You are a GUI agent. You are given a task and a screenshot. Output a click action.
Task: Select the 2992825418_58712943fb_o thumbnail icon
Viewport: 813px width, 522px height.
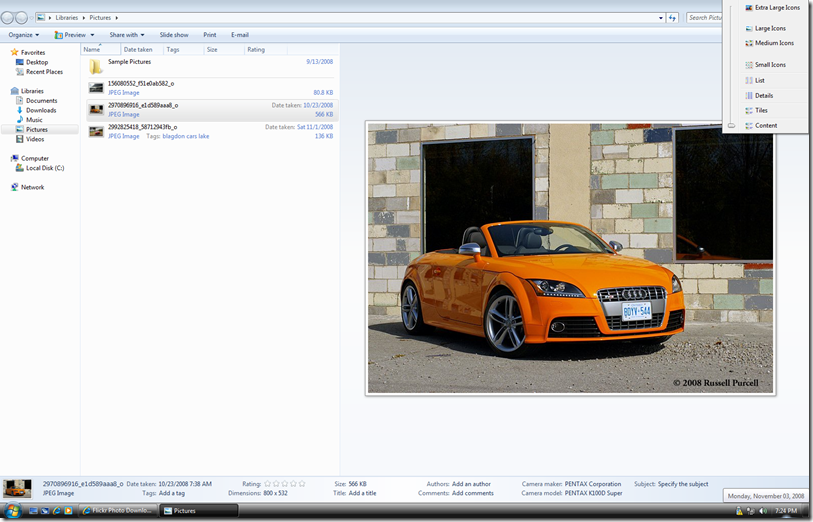tap(96, 131)
